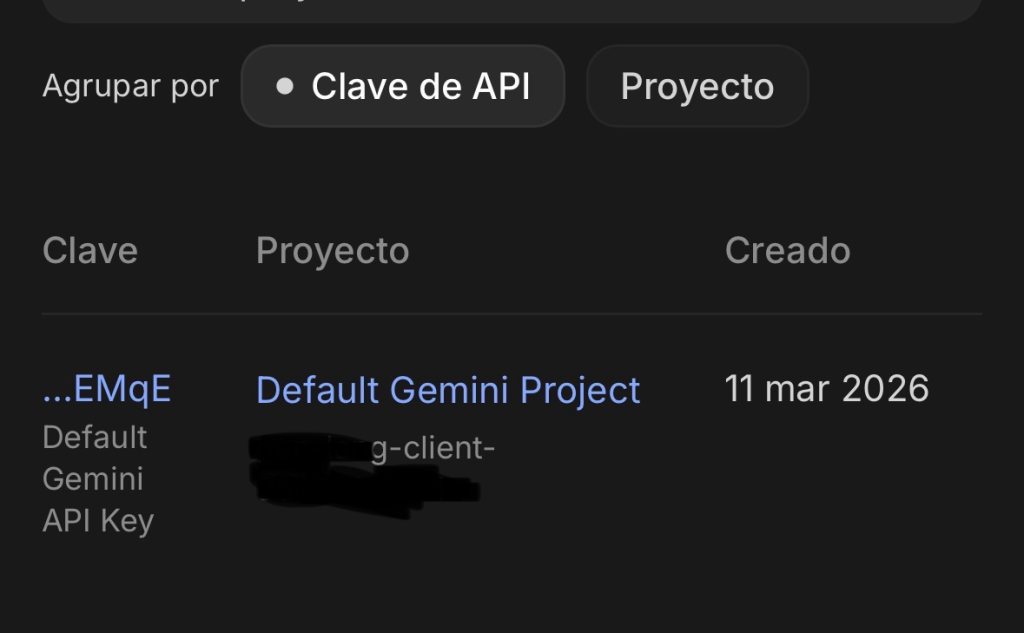The width and height of the screenshot is (1024, 633).
Task: Click the Clave column header
Action: (90, 250)
